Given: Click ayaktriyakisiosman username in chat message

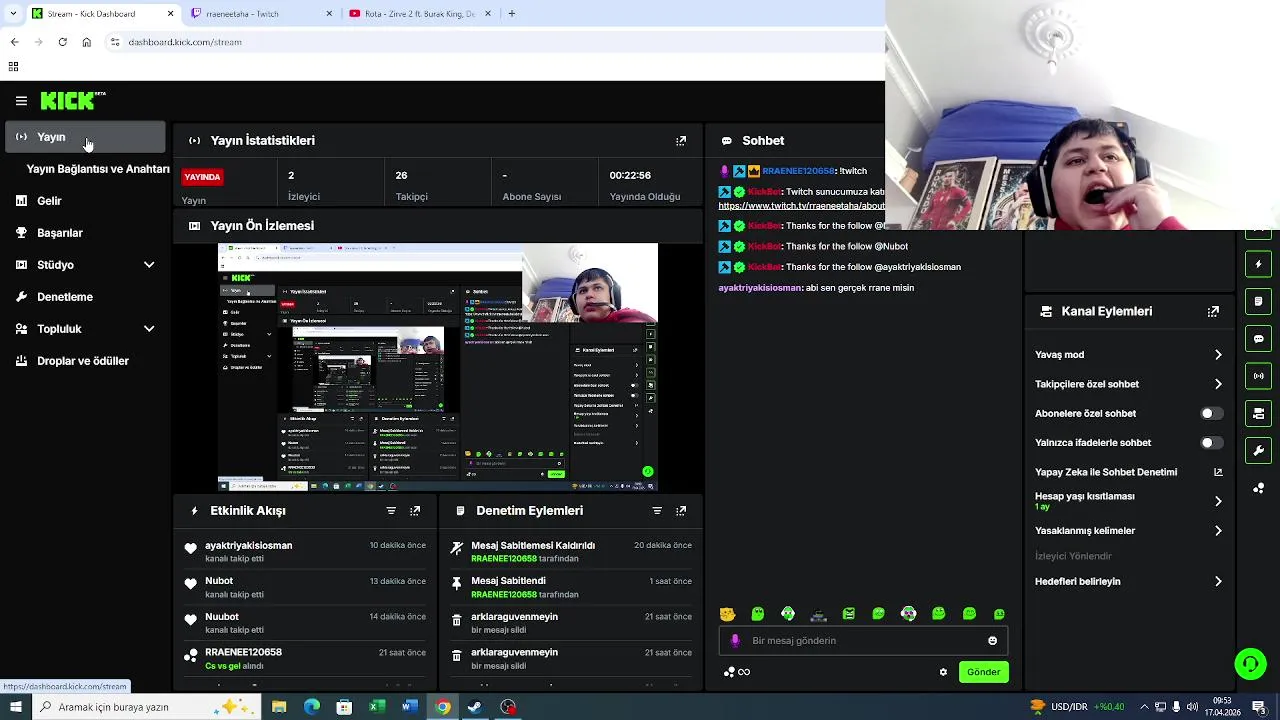Looking at the screenshot, I should [x=760, y=288].
